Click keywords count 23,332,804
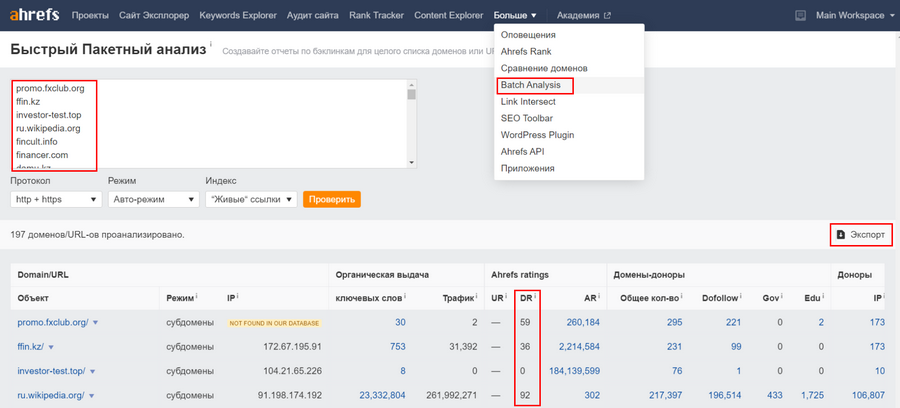The image size is (900, 408). coord(382,396)
